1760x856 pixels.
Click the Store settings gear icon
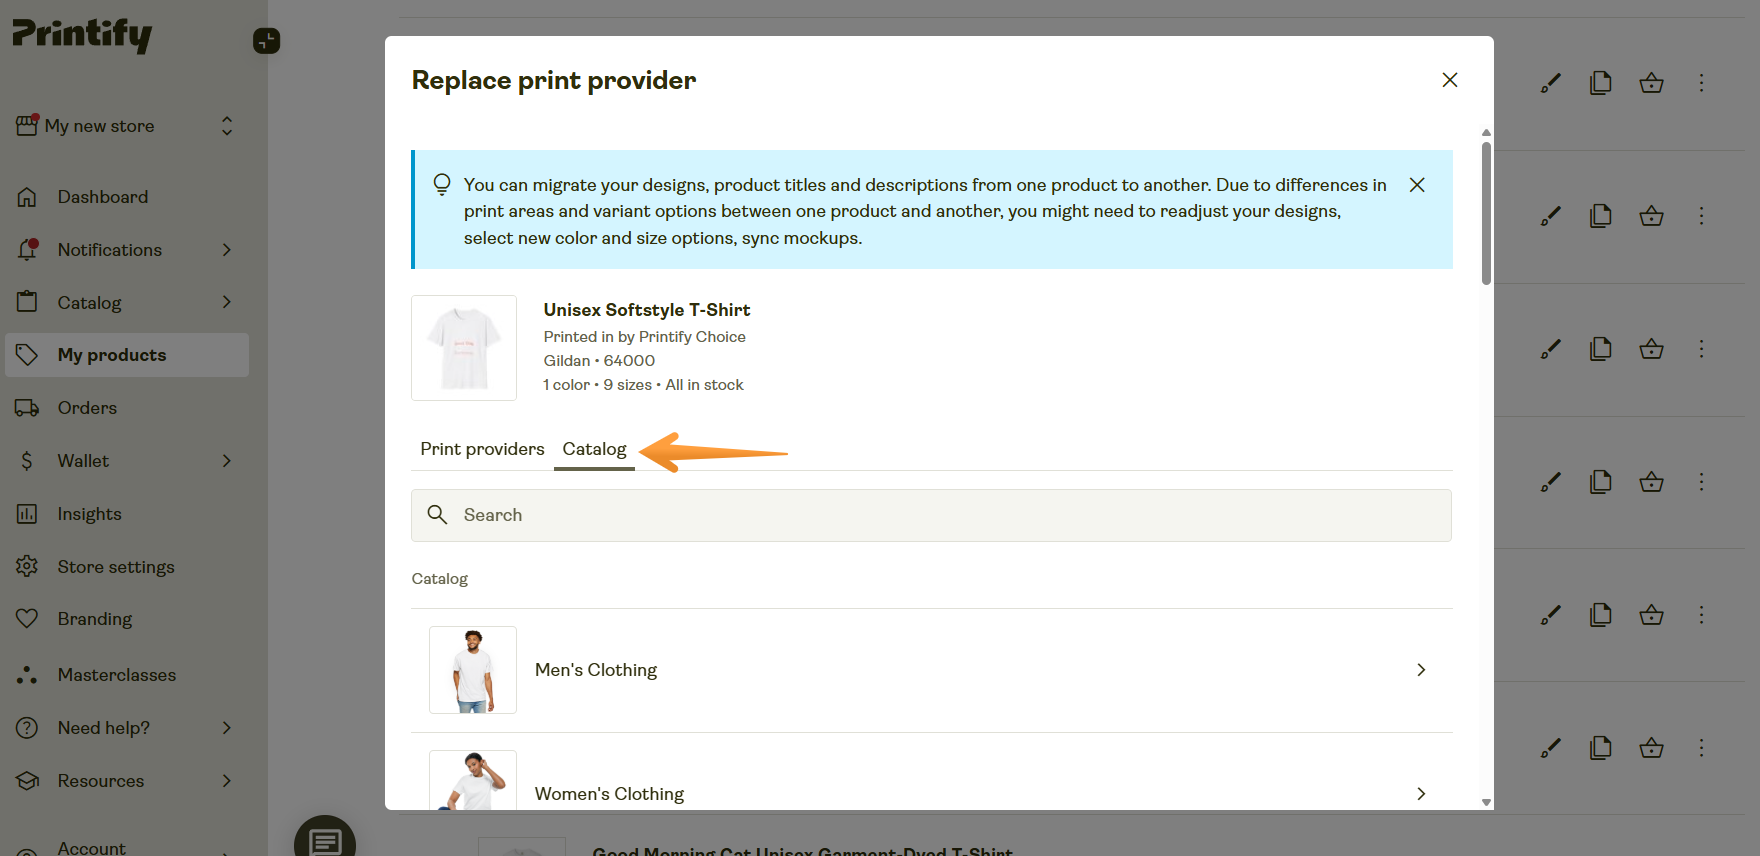[x=27, y=566]
